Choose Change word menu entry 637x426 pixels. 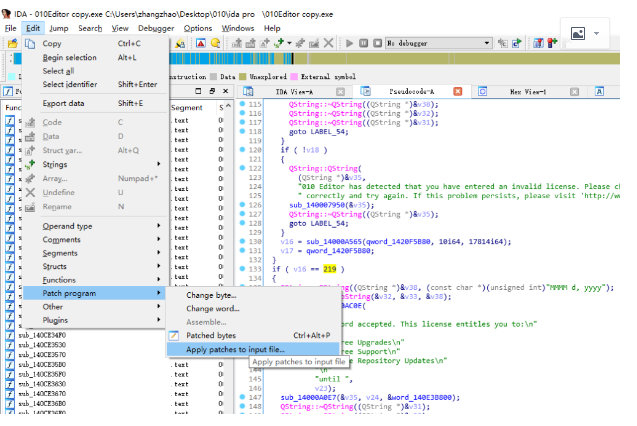tap(253, 309)
